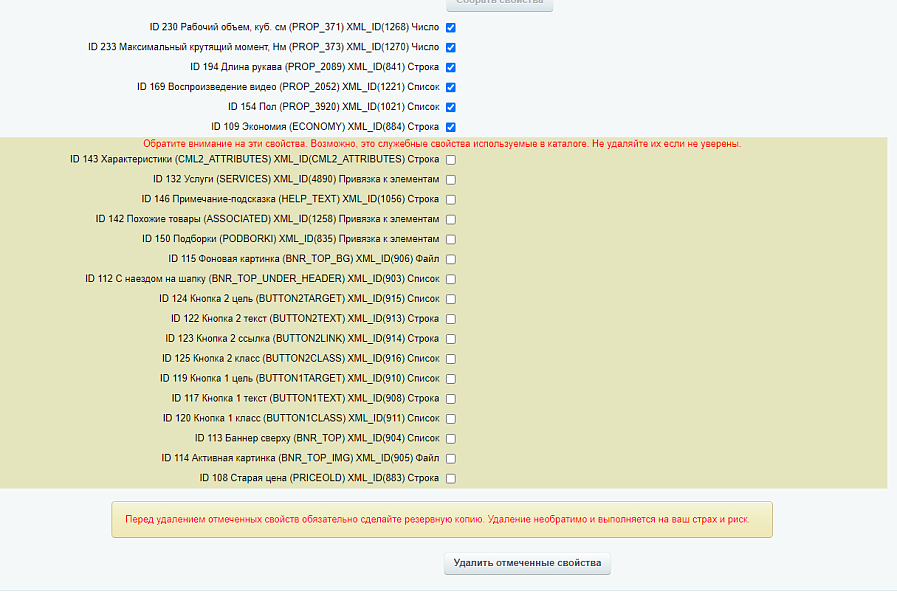Check ID 132 Услуги SERVICES checkbox

451,180
